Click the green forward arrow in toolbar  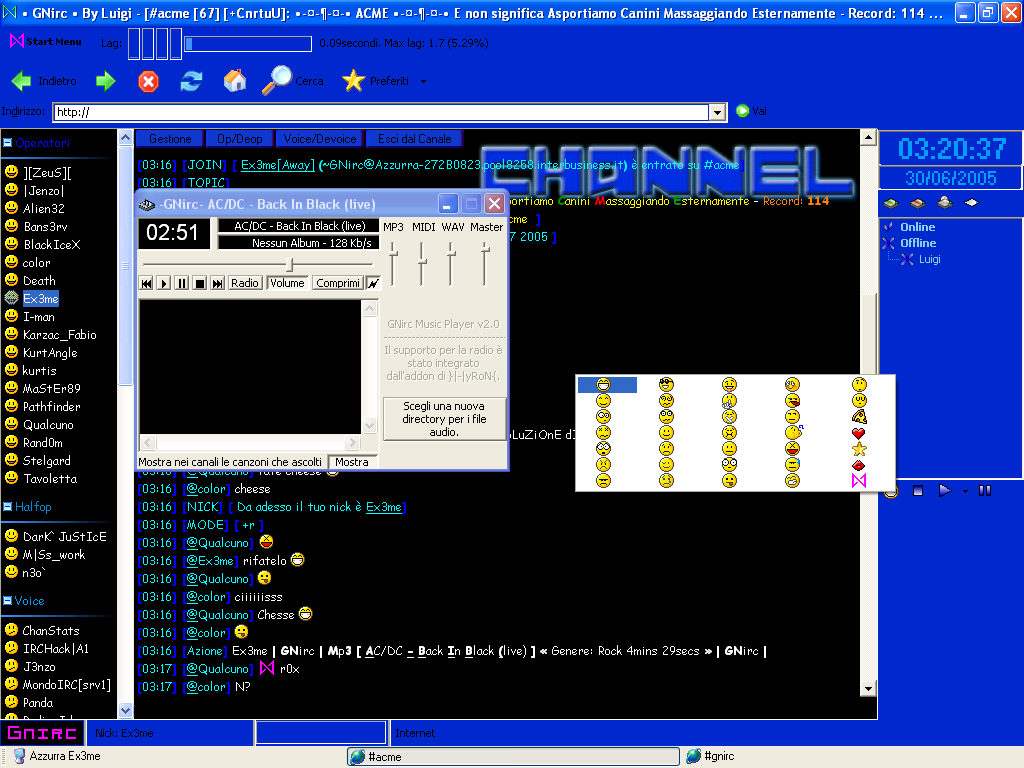pos(105,81)
